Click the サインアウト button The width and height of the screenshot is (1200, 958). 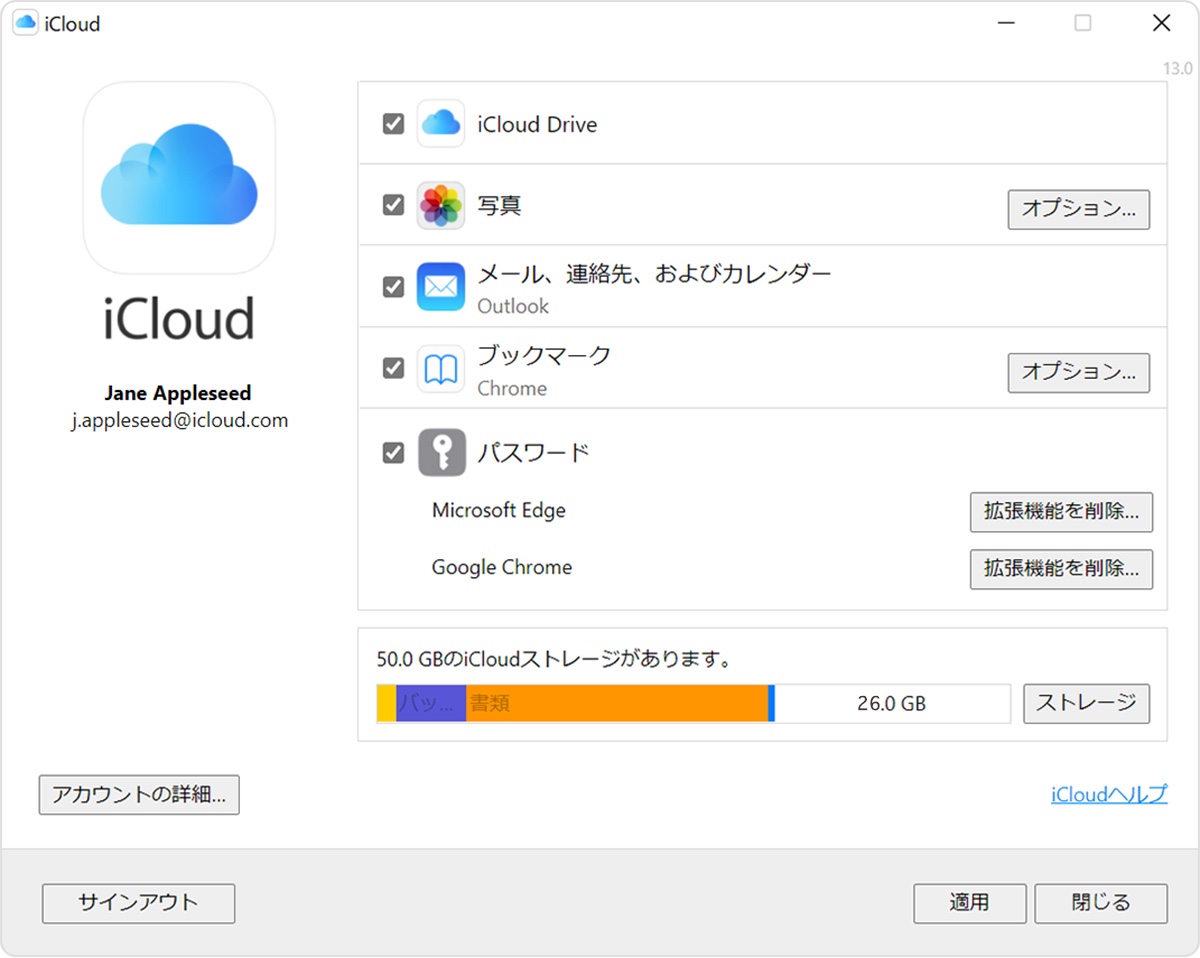(x=138, y=903)
